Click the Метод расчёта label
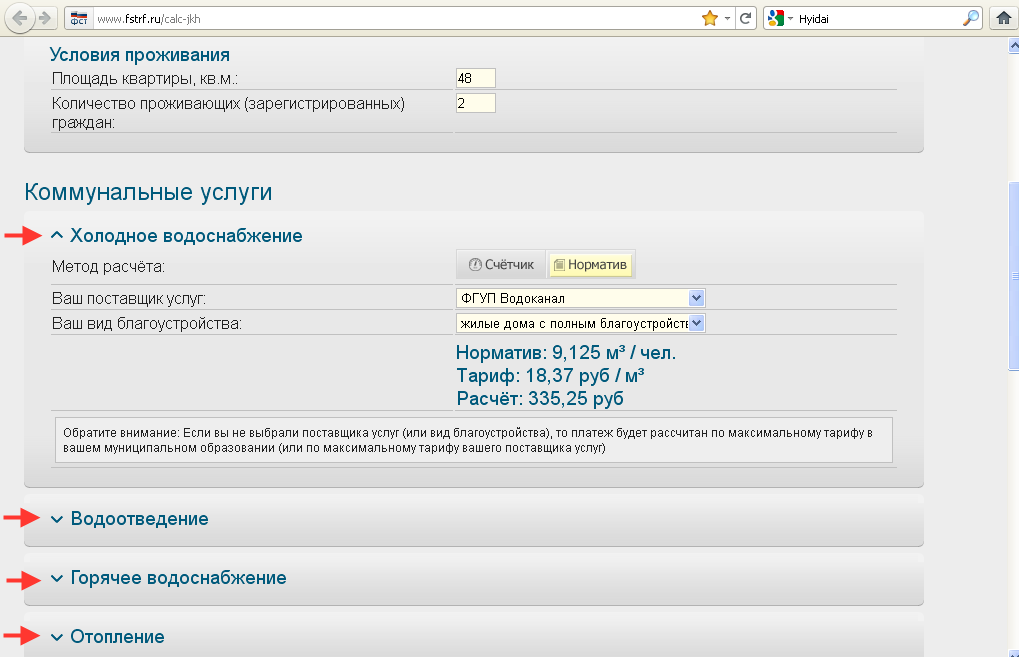Viewport: 1019px width, 657px height. tap(109, 266)
